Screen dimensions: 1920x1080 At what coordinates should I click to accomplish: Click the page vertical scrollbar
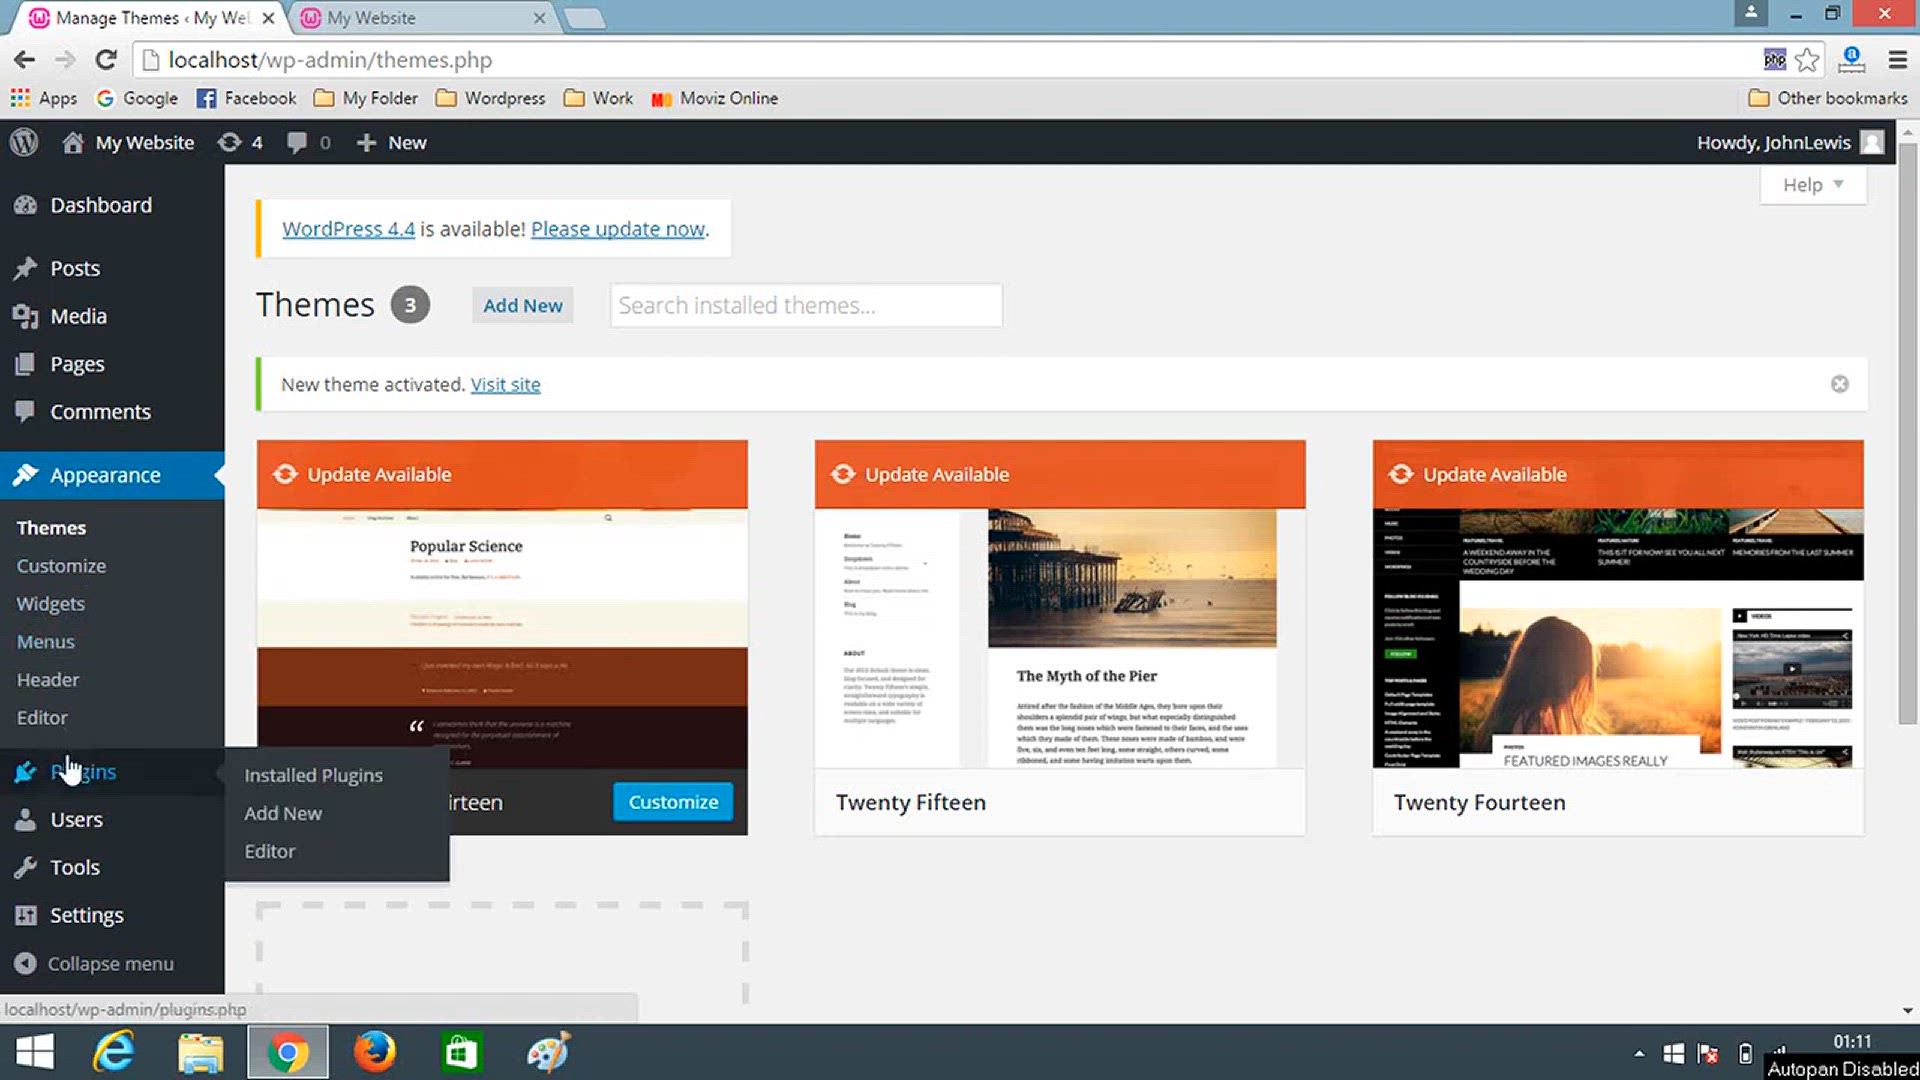tap(1908, 433)
